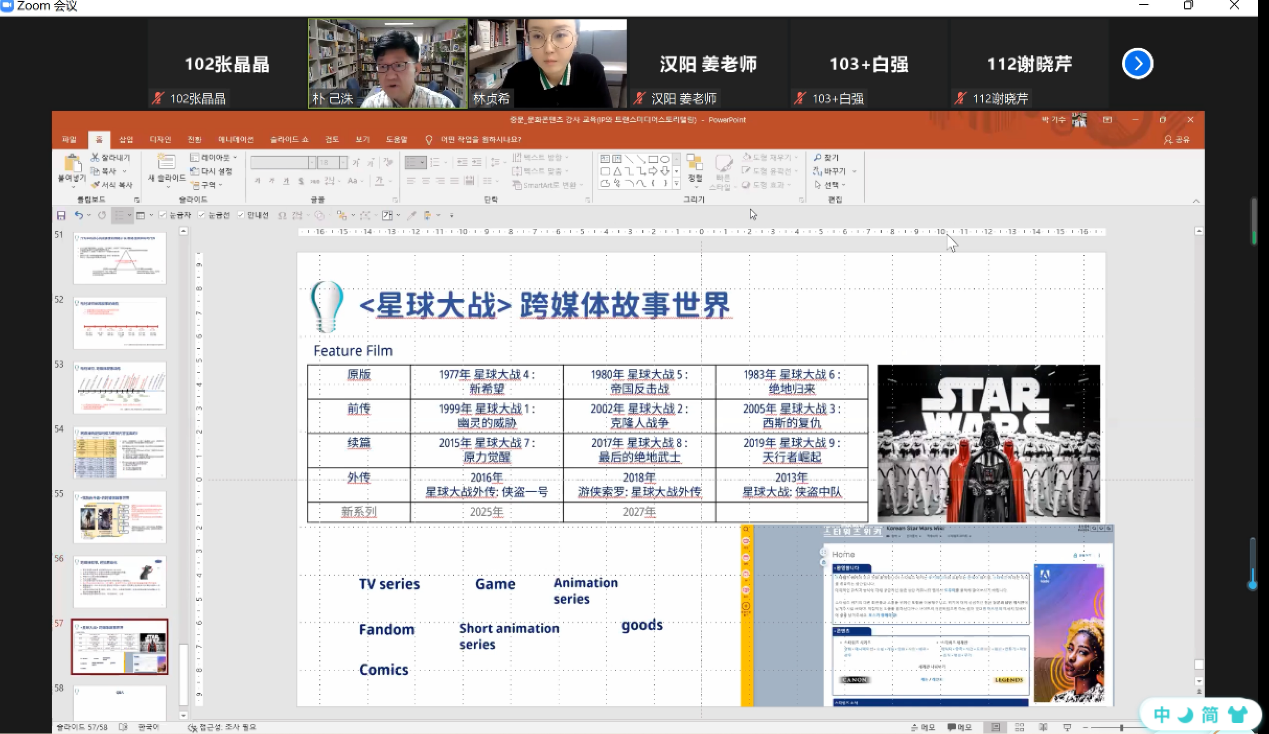Click 102张晶晶 participant tile
This screenshot has height=734, width=1269.
pos(227,64)
